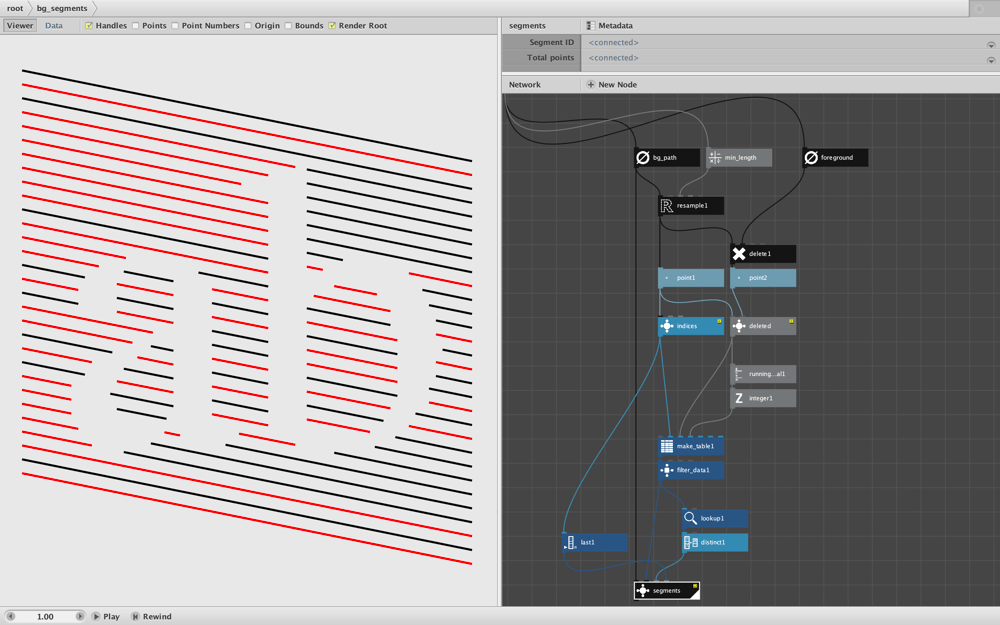Enable the Origin checkbox

[x=247, y=26]
